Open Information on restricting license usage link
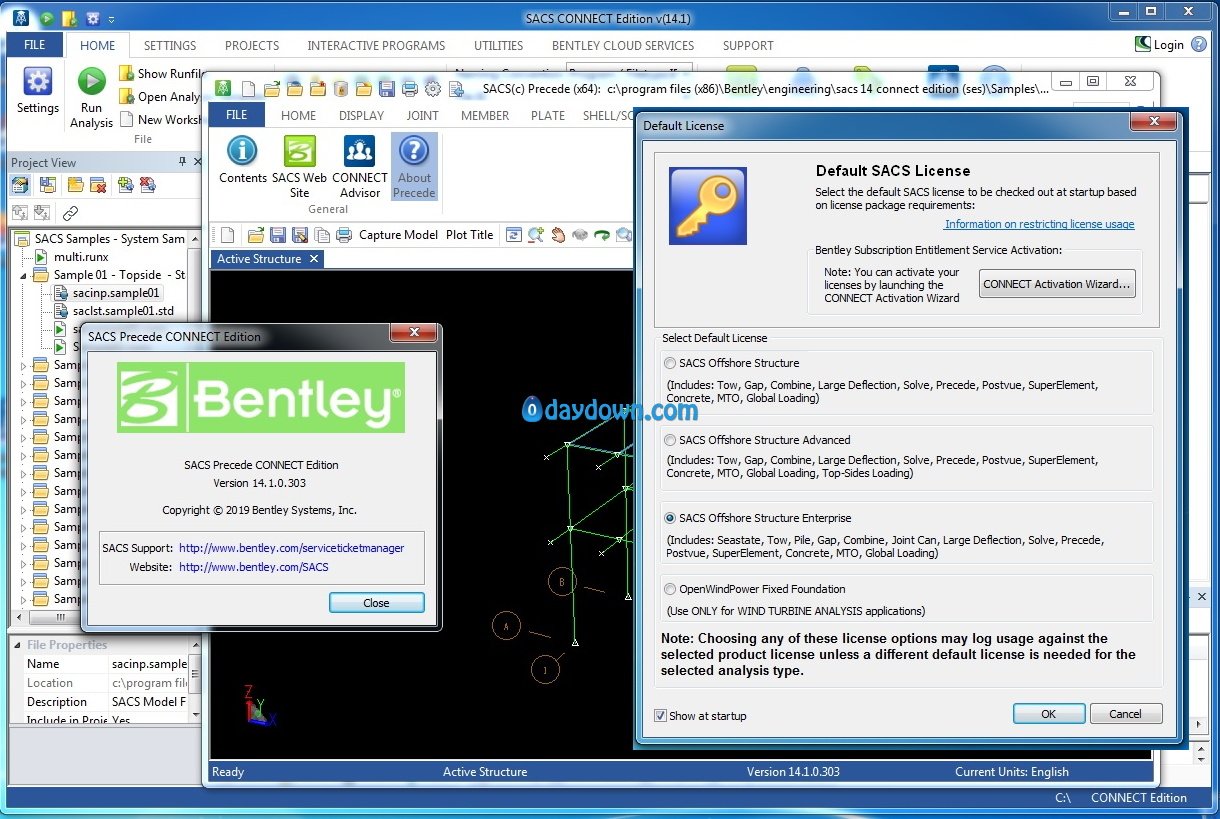This screenshot has width=1220, height=819. 1039,224
